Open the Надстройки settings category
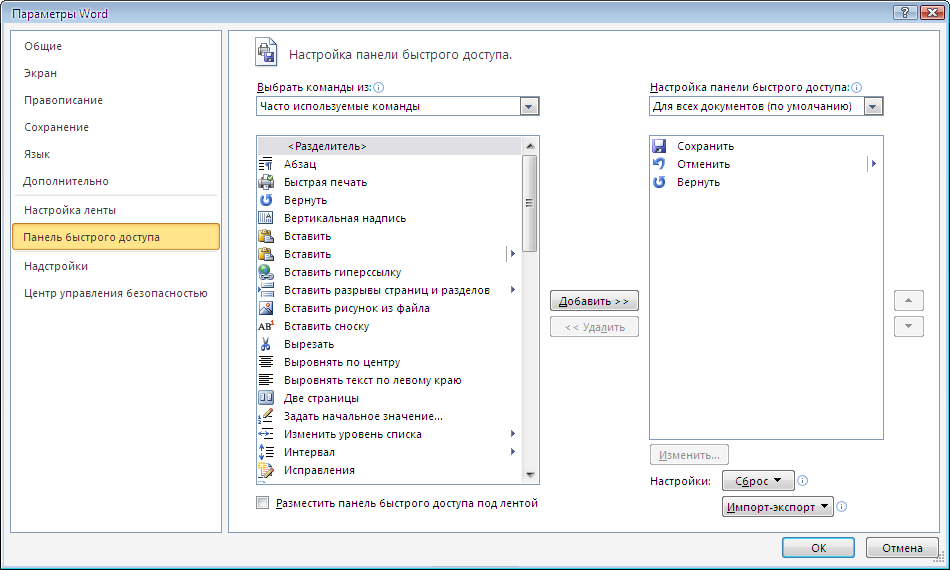Screen dimensions: 950x570 (56, 266)
